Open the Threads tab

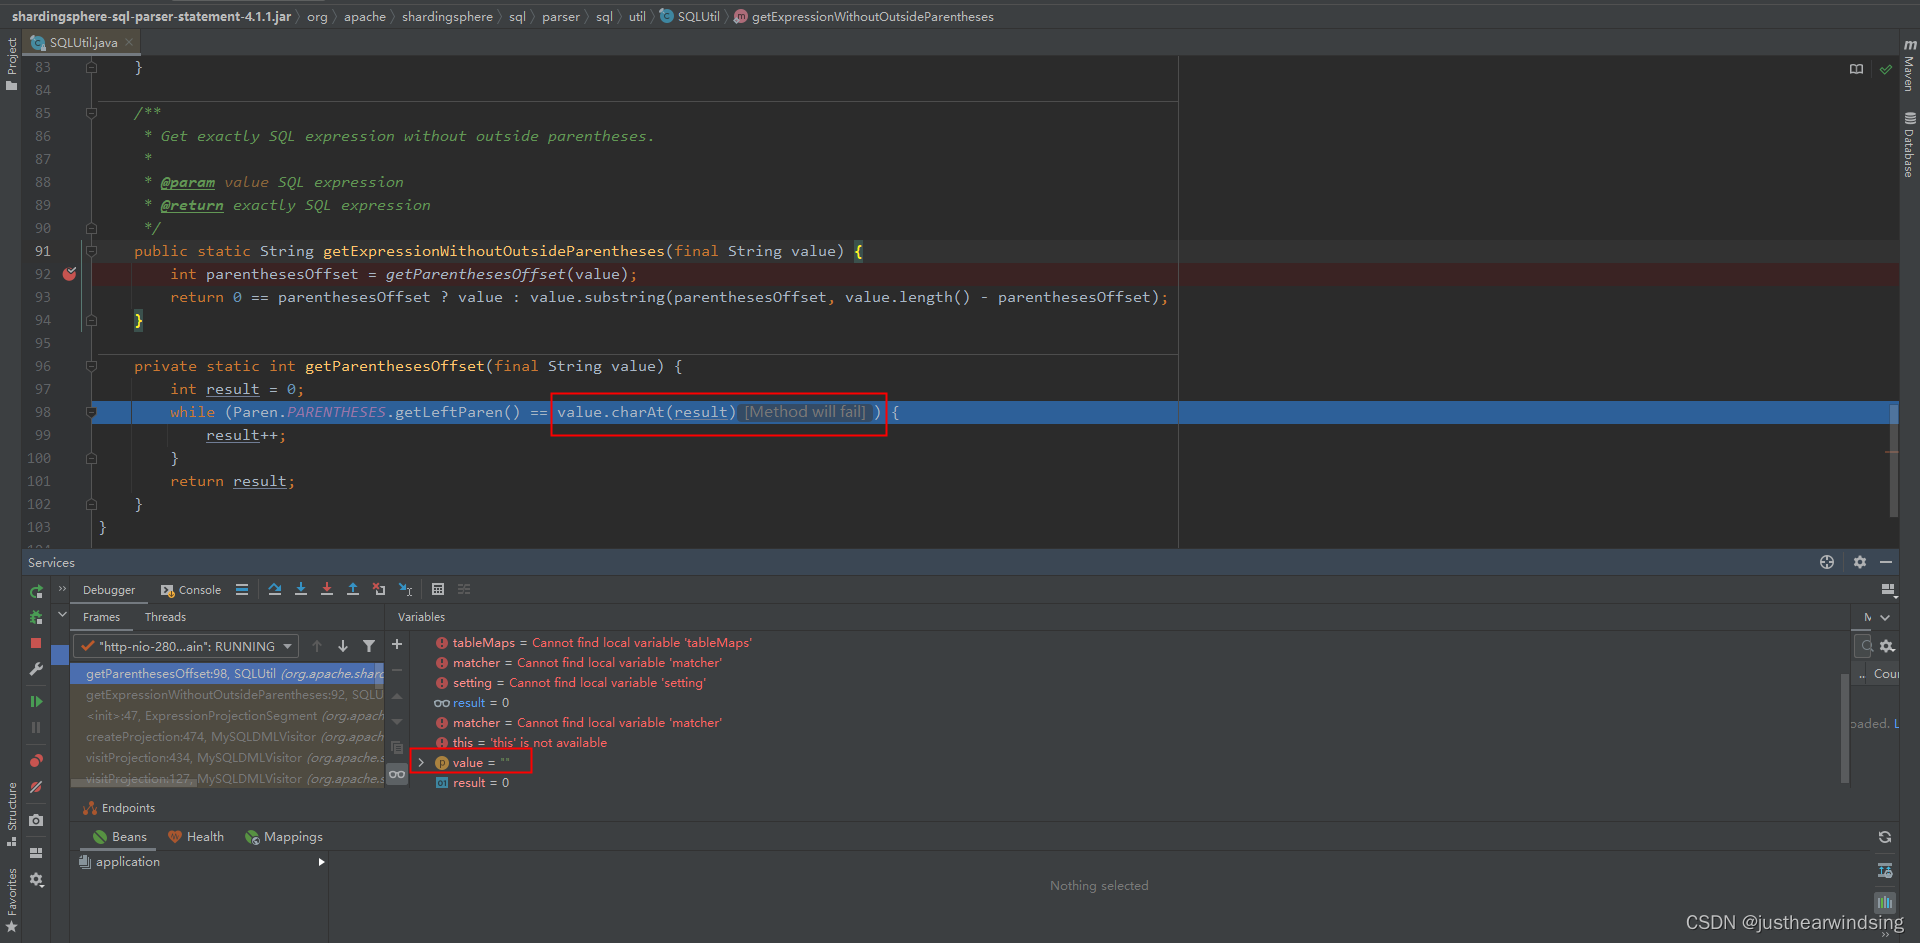(165, 617)
